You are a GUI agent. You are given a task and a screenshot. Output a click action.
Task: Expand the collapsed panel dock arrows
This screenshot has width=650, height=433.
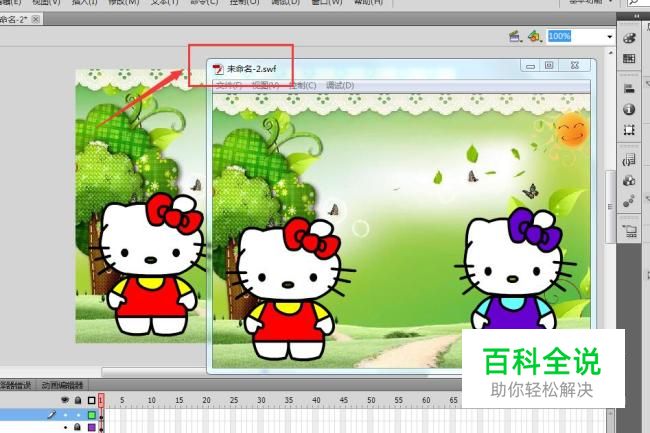pos(636,16)
